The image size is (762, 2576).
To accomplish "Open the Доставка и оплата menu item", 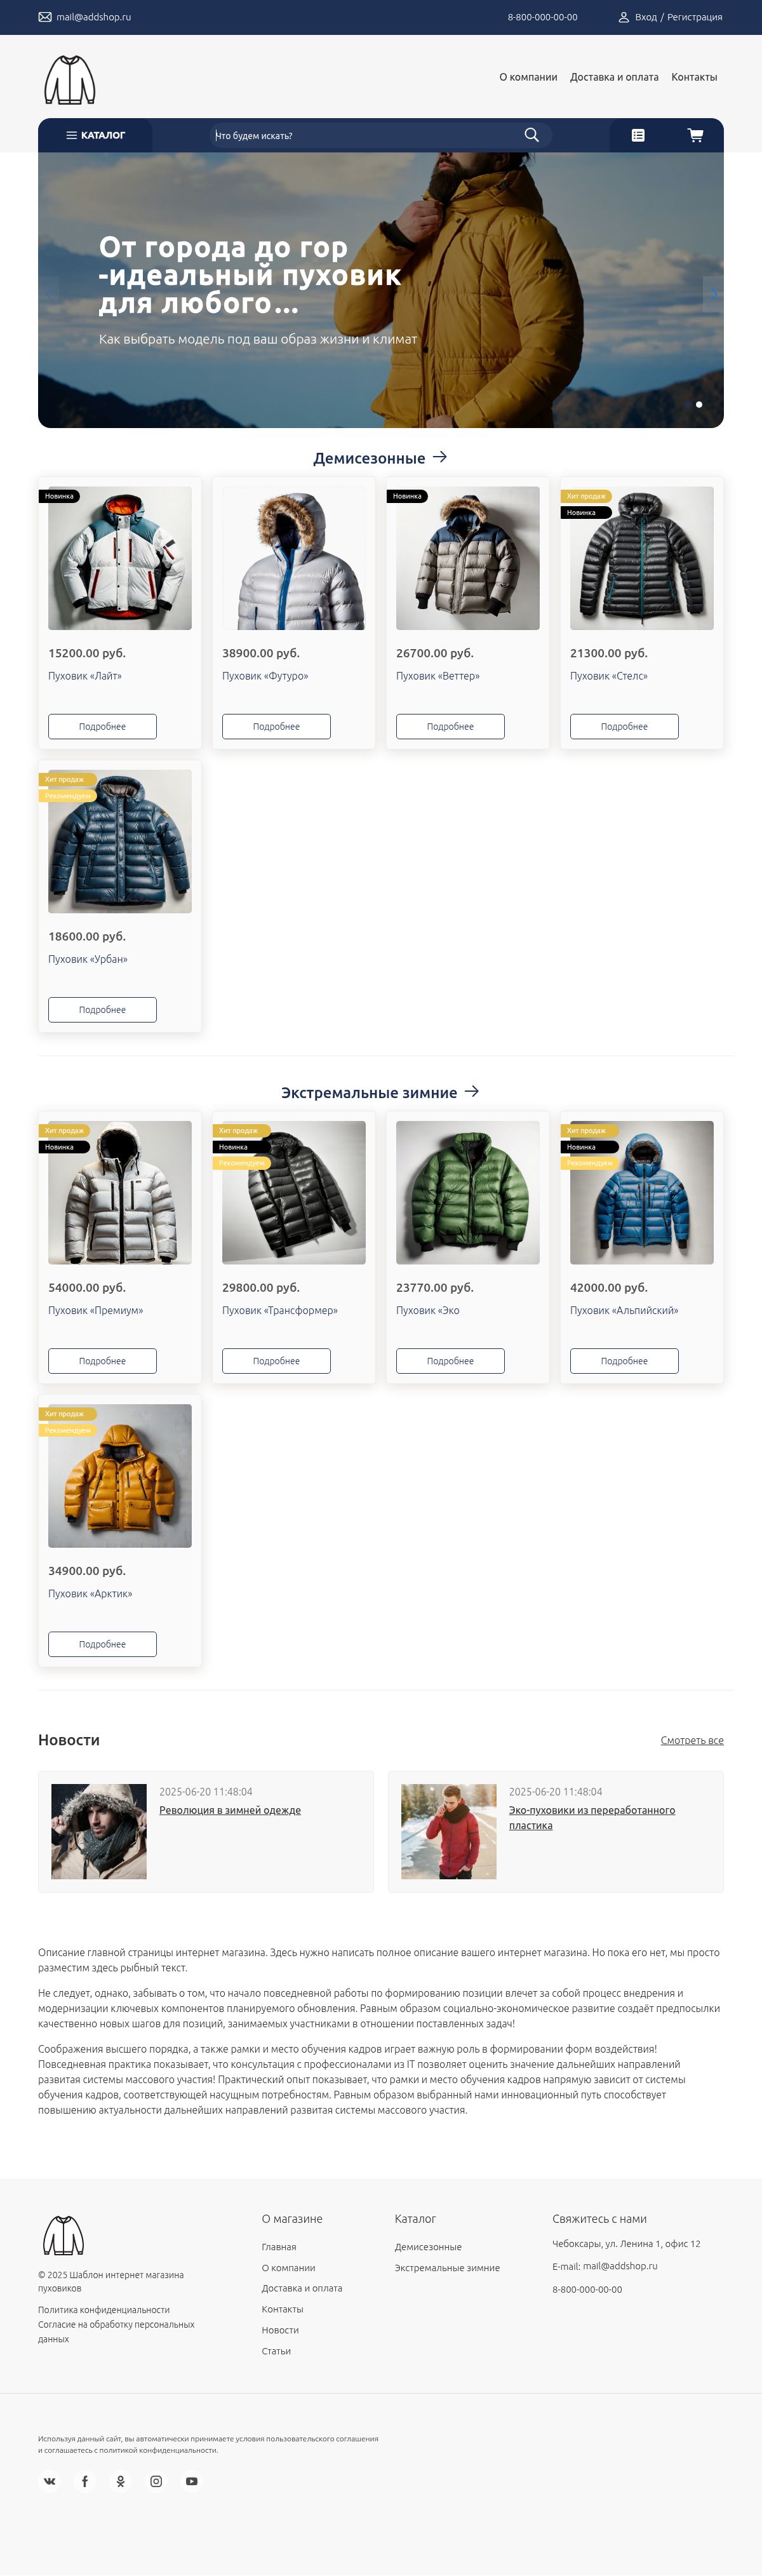I will (x=614, y=77).
